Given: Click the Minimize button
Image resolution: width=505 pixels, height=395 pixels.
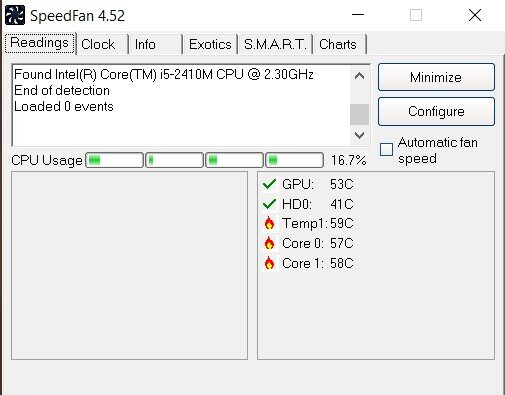Looking at the screenshot, I should pyautogui.click(x=436, y=77).
